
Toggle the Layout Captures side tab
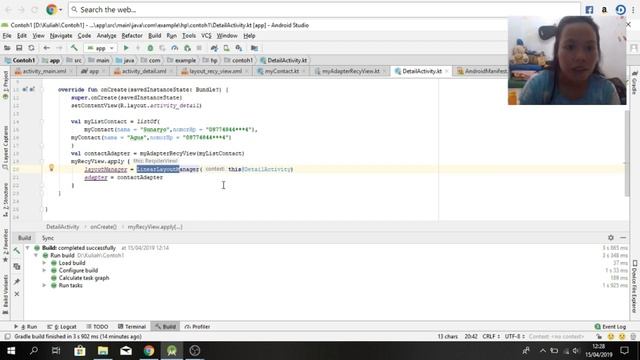point(5,148)
